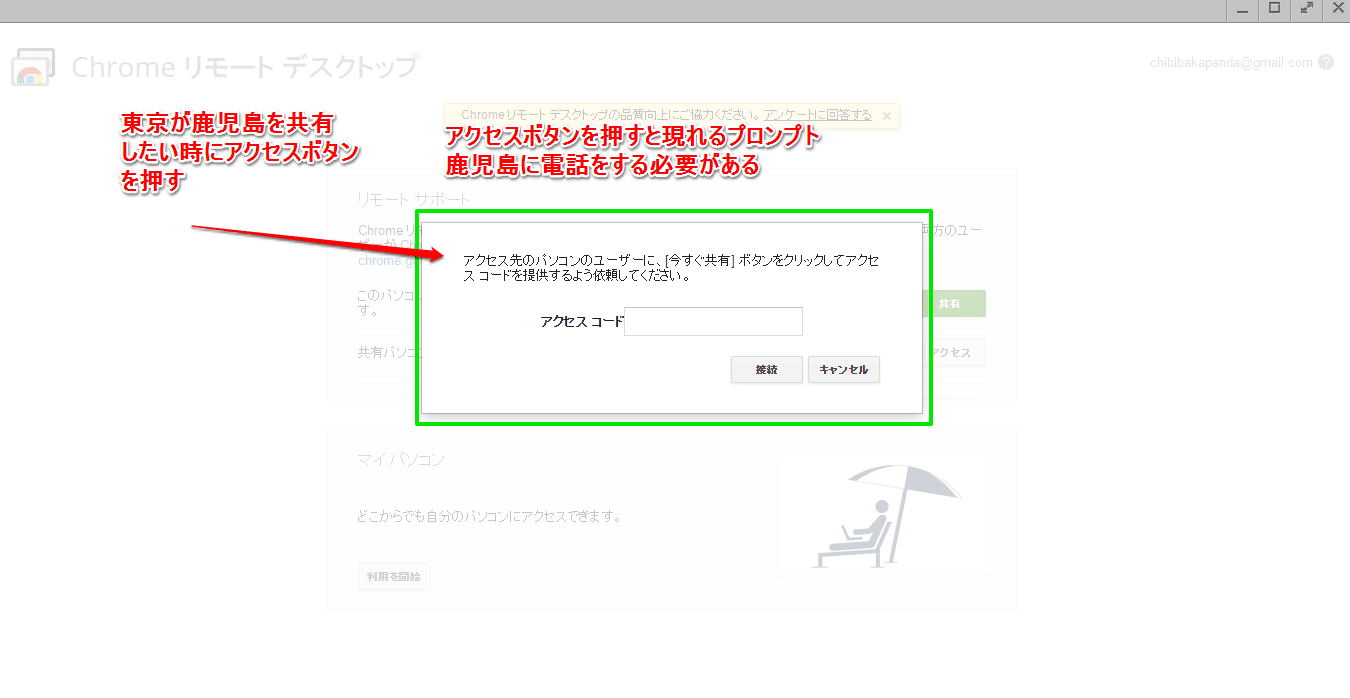Focus the アクセス コード input field
This screenshot has height=698, width=1350.
pyautogui.click(x=713, y=322)
